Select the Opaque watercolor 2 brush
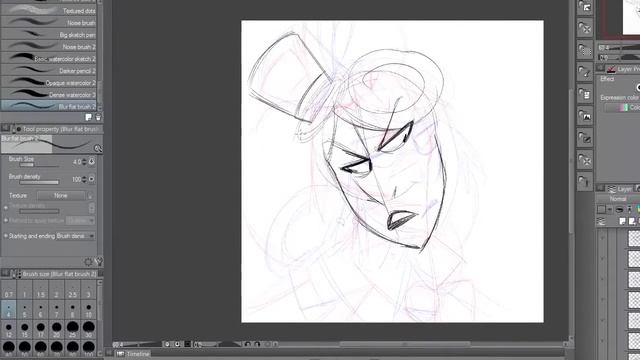This screenshot has width=640, height=360. [49, 82]
